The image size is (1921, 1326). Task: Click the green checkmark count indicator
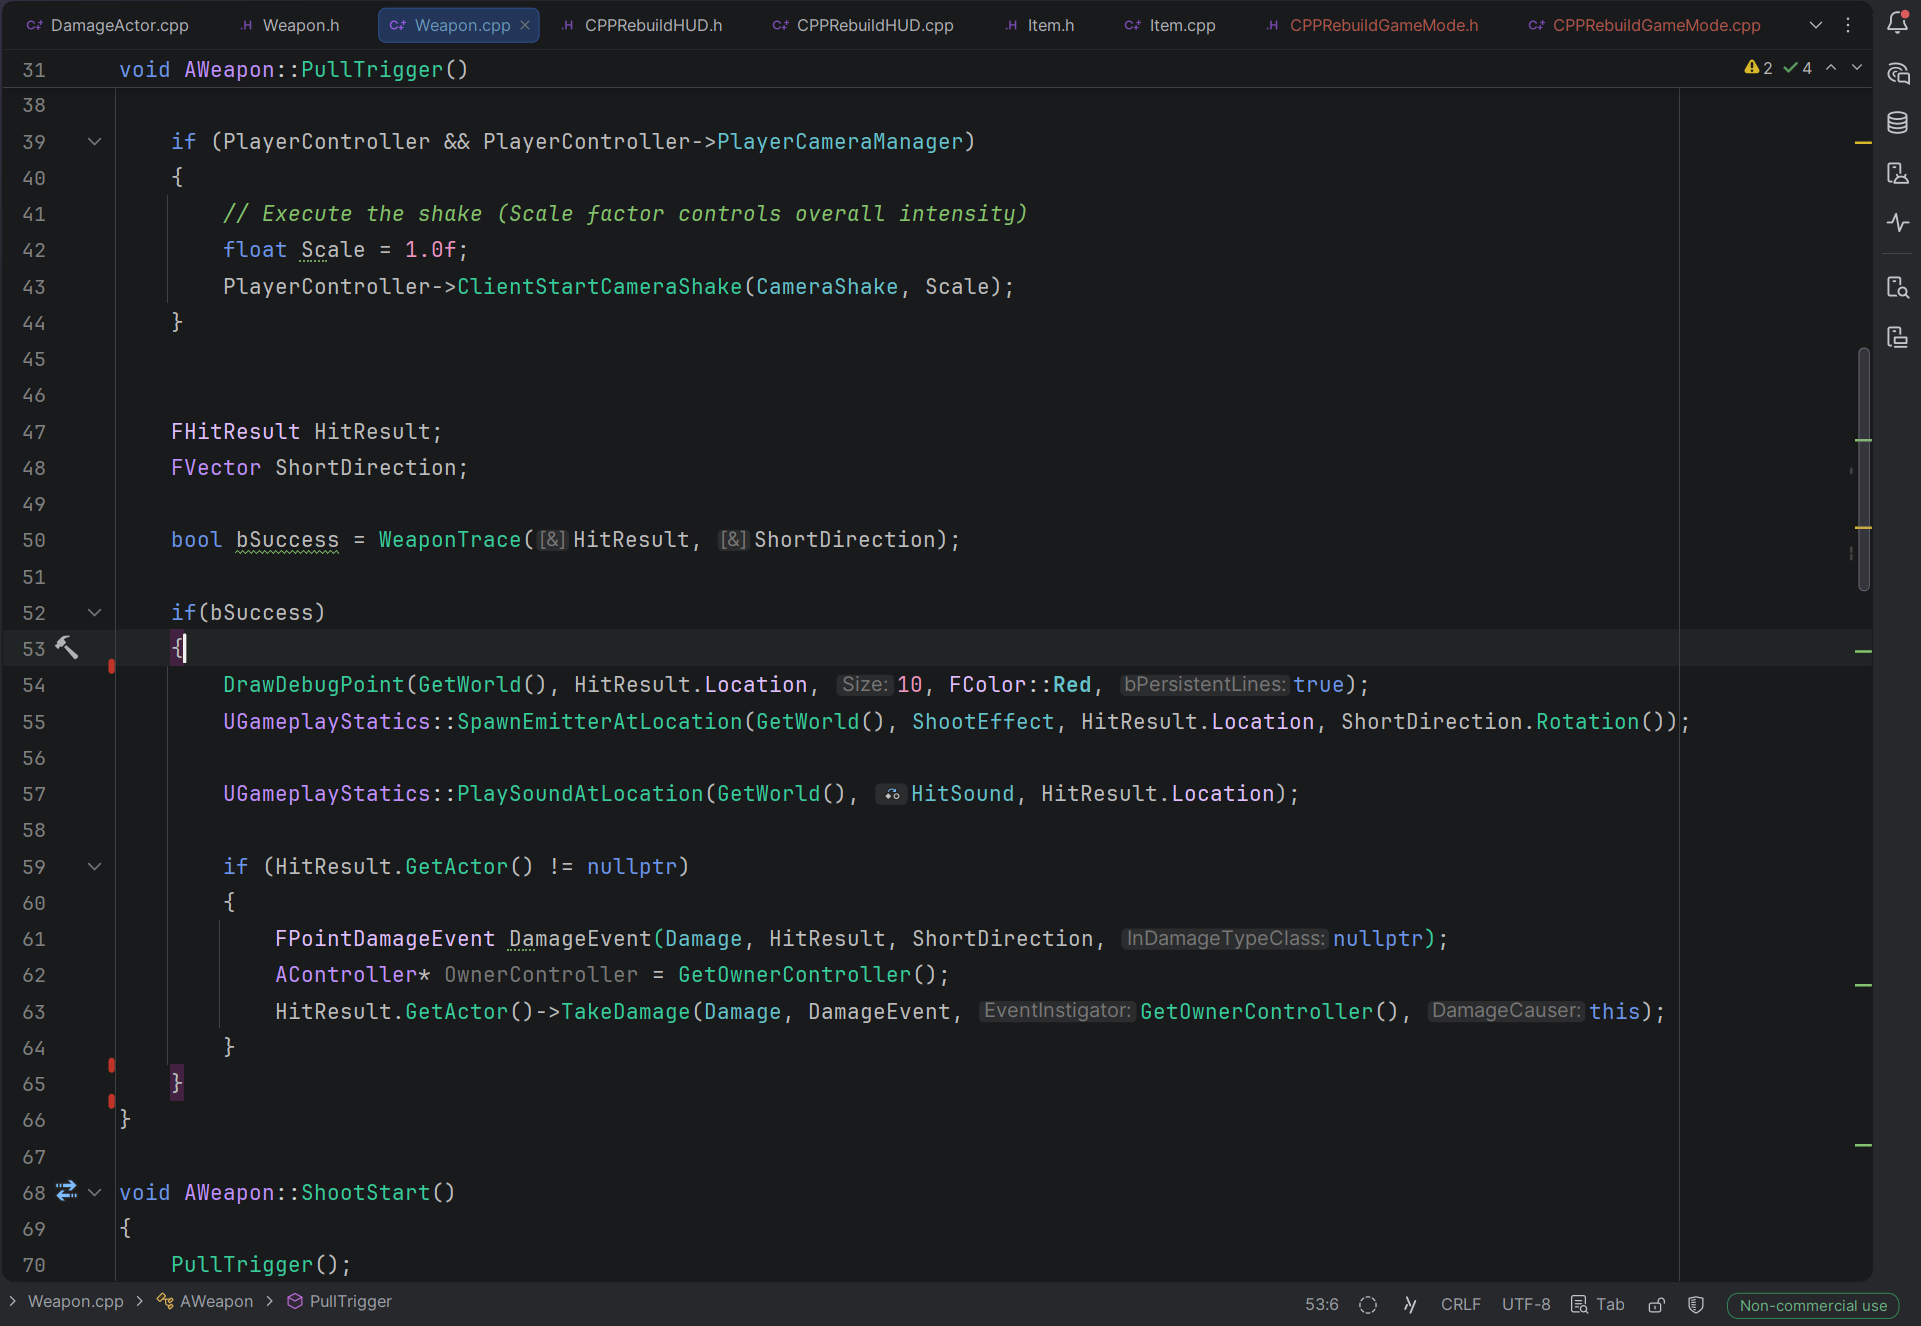(x=1798, y=68)
